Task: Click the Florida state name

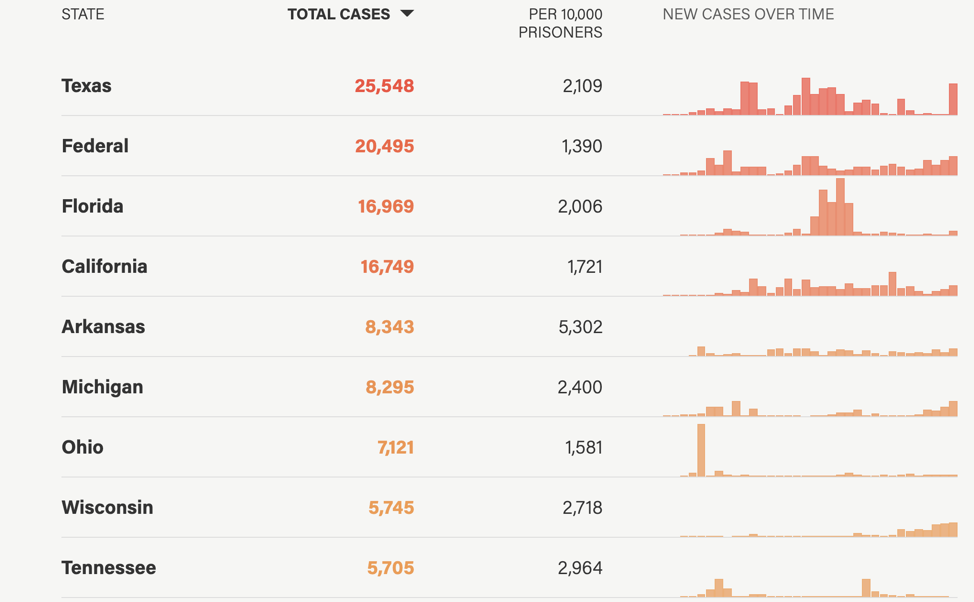Action: click(93, 206)
